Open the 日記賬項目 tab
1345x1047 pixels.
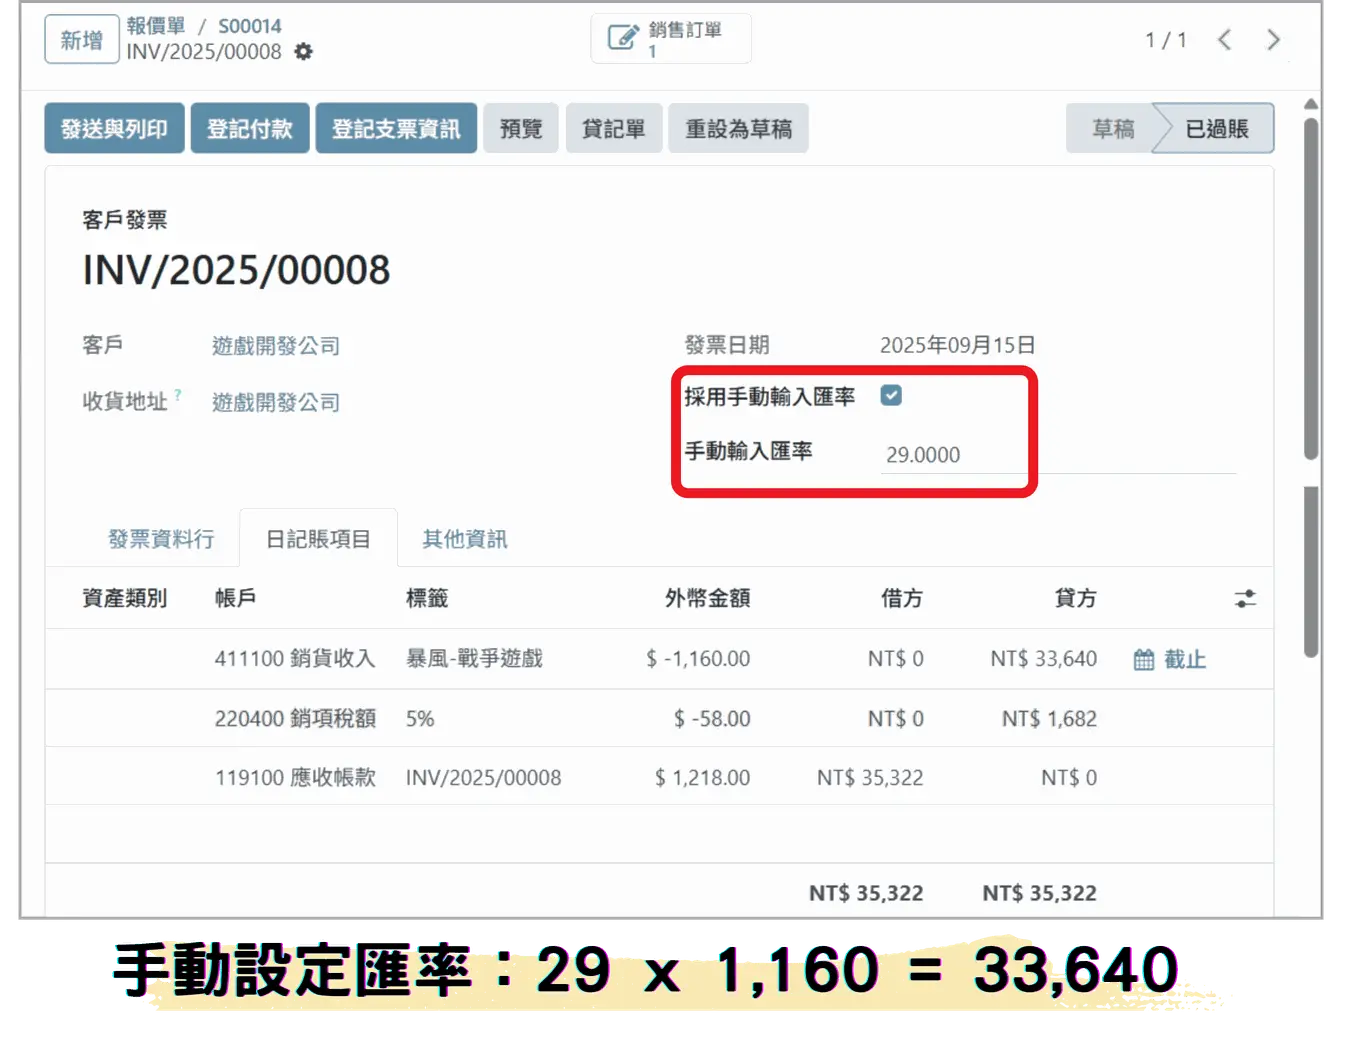pos(318,539)
